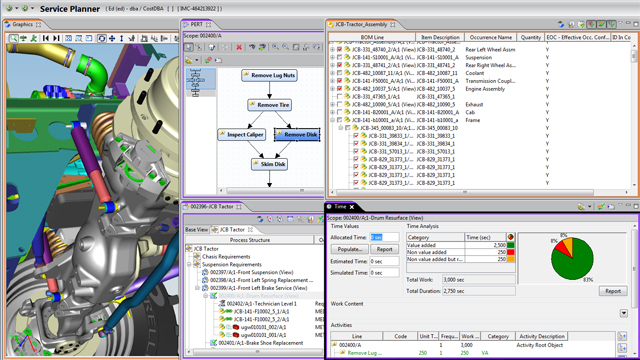
Task: Click the Populate... button
Action: 350,249
